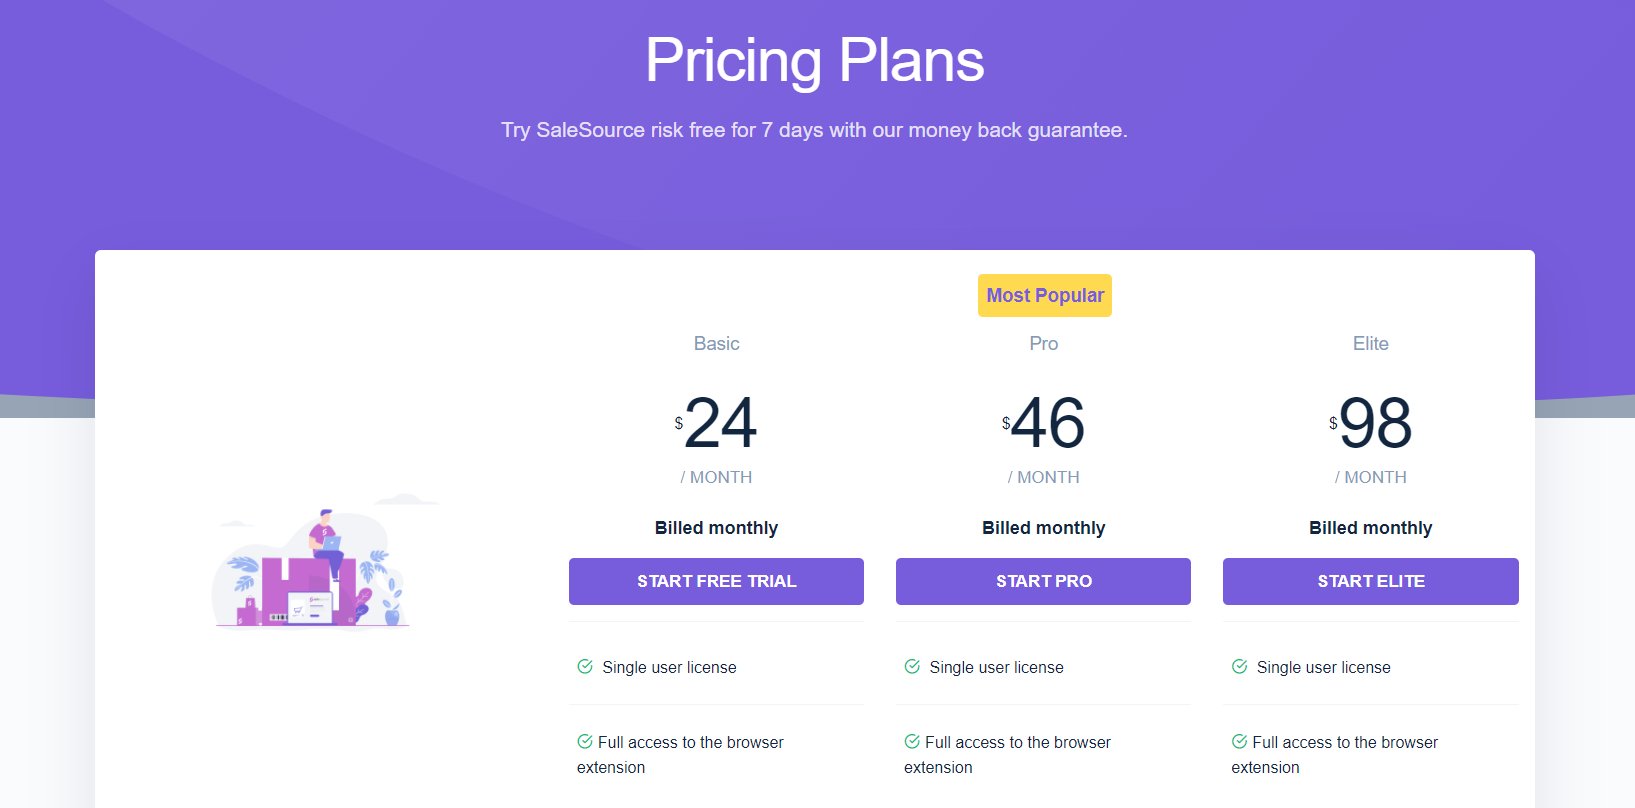Image resolution: width=1635 pixels, height=808 pixels.
Task: Click Billed monthly under the Elite price
Action: click(x=1370, y=528)
